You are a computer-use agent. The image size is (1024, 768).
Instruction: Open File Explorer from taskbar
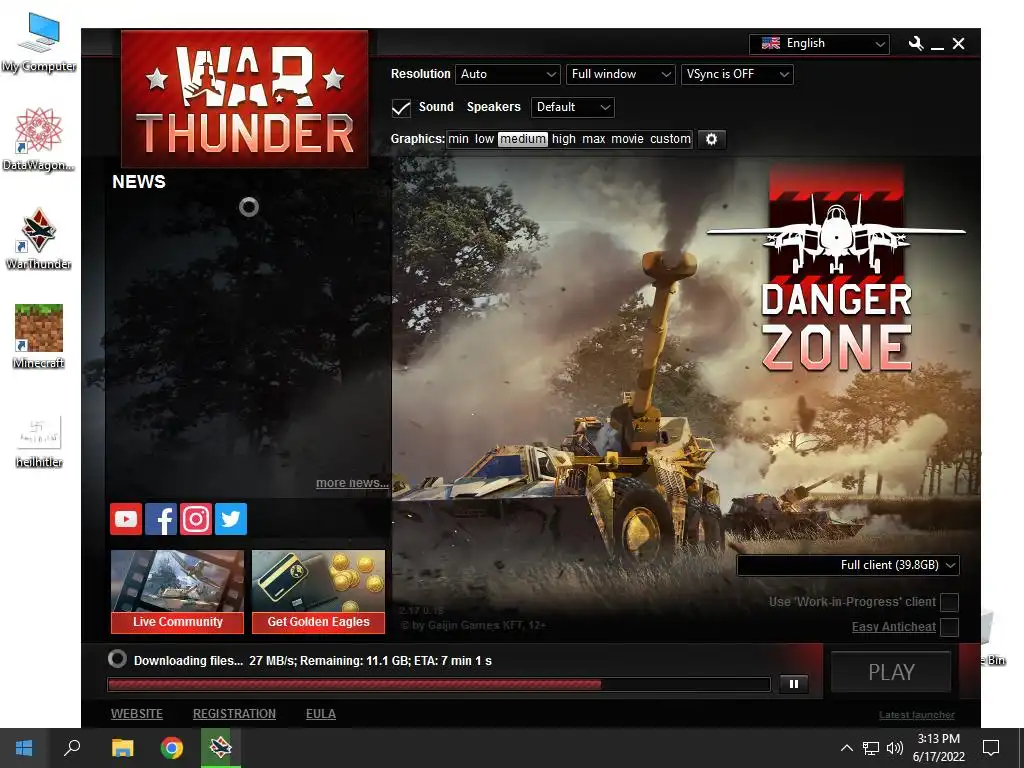(122, 748)
